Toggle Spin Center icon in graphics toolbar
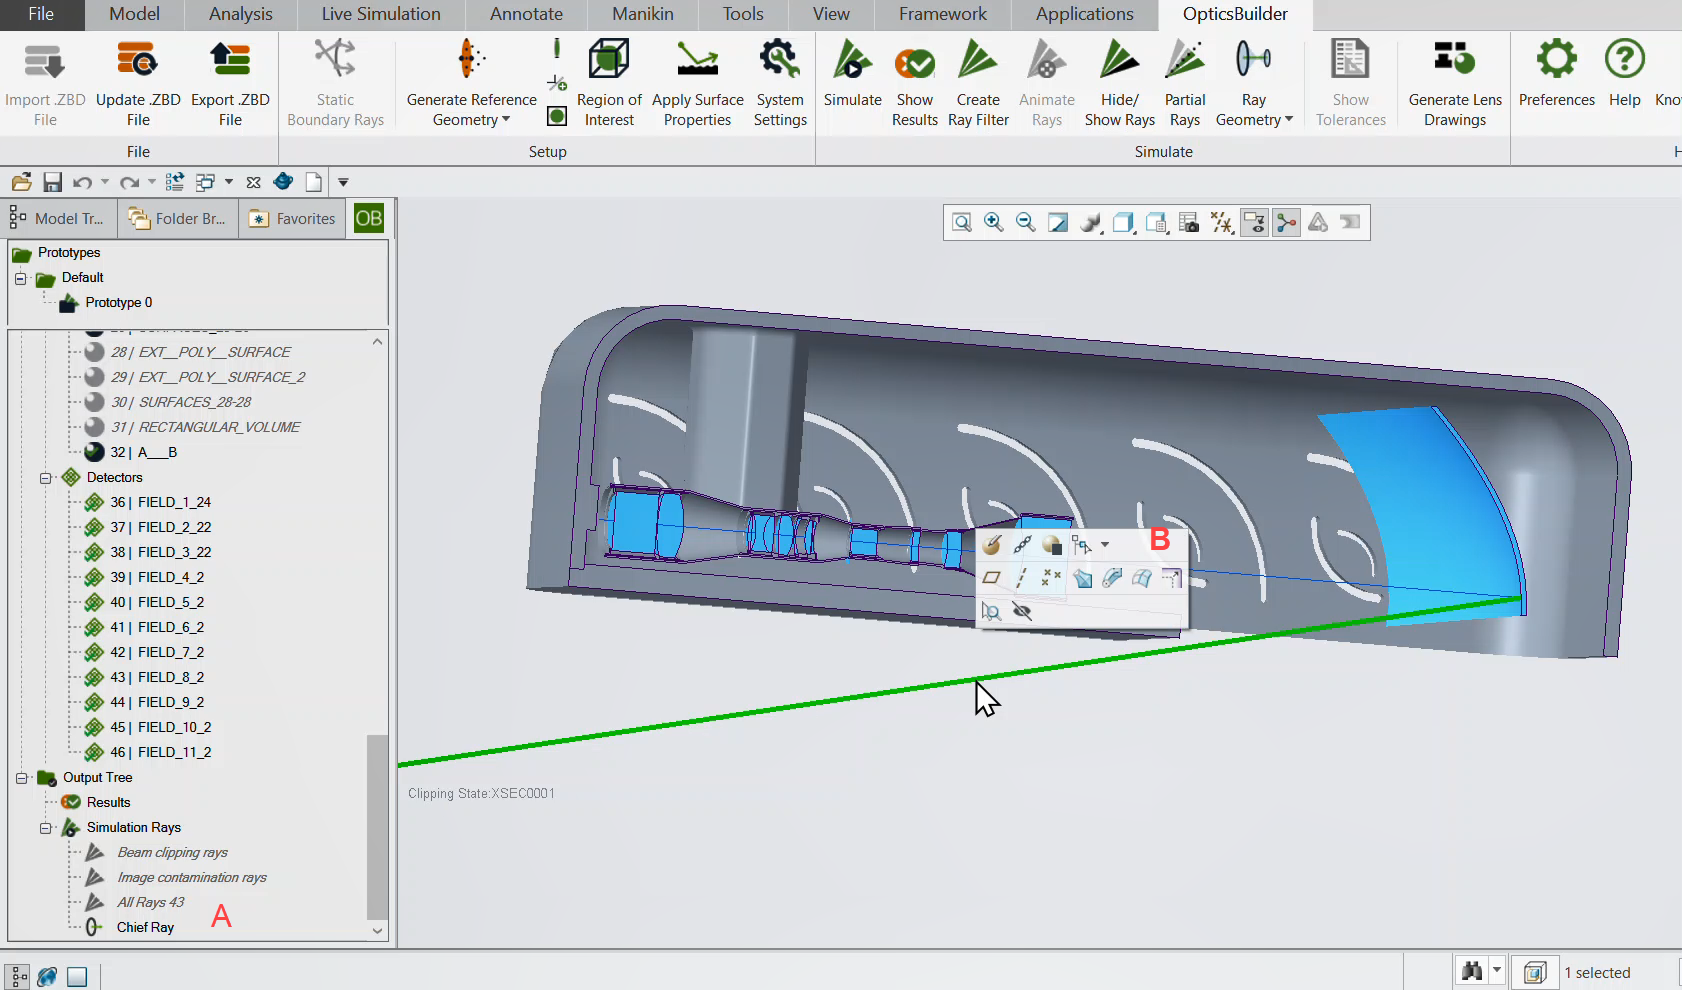Screen dimensions: 1682x990 (1287, 222)
